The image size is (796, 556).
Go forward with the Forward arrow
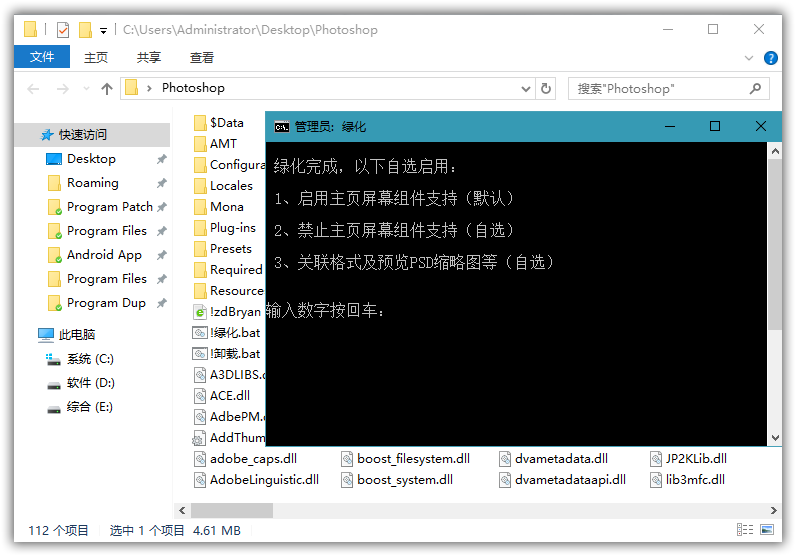[63, 89]
